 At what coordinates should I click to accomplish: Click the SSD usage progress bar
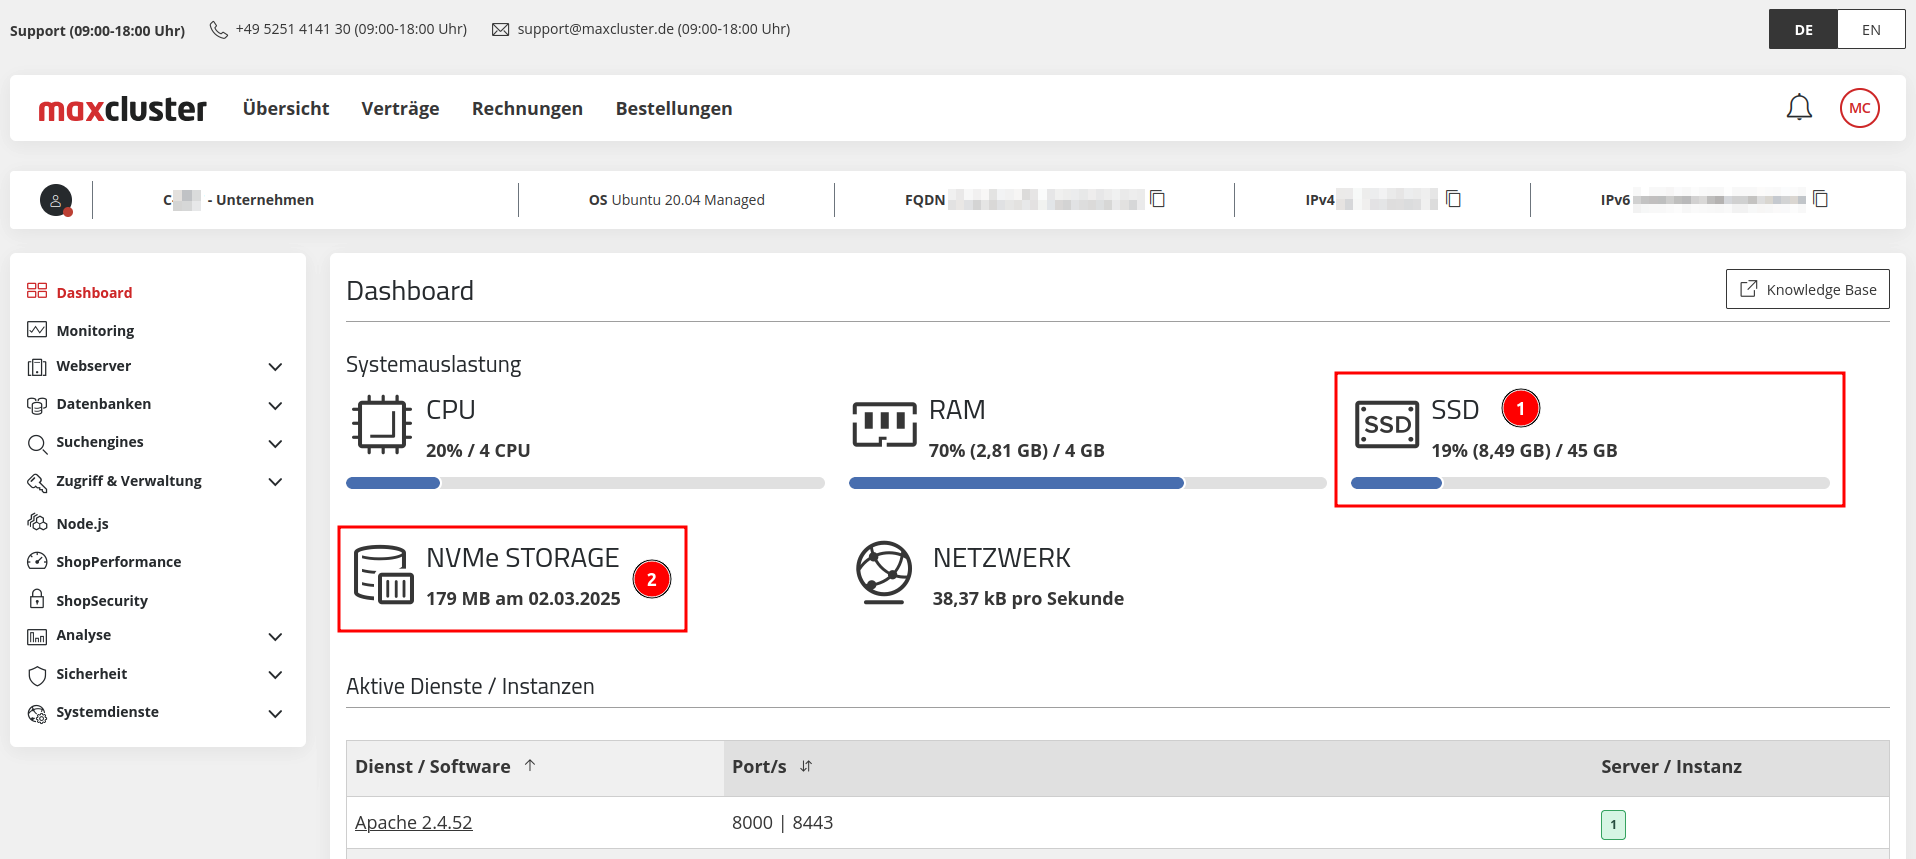pos(1590,483)
